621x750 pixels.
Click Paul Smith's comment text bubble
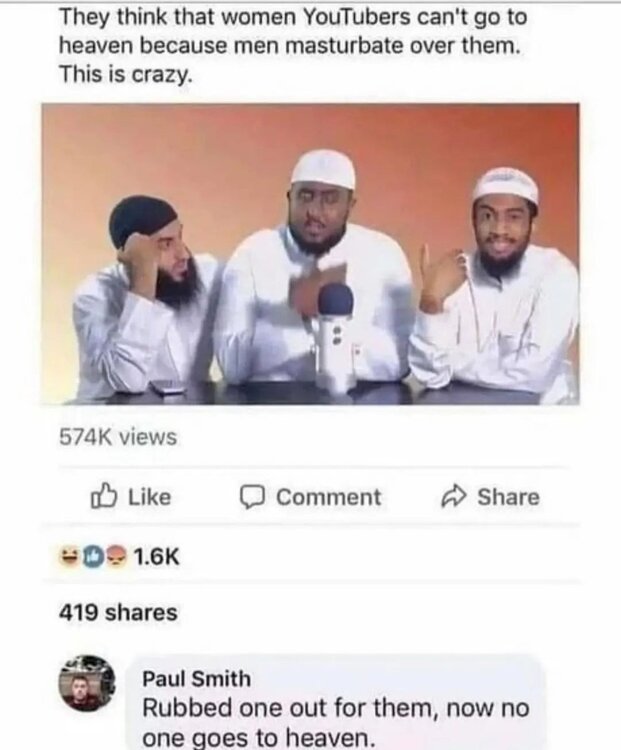pyautogui.click(x=336, y=703)
